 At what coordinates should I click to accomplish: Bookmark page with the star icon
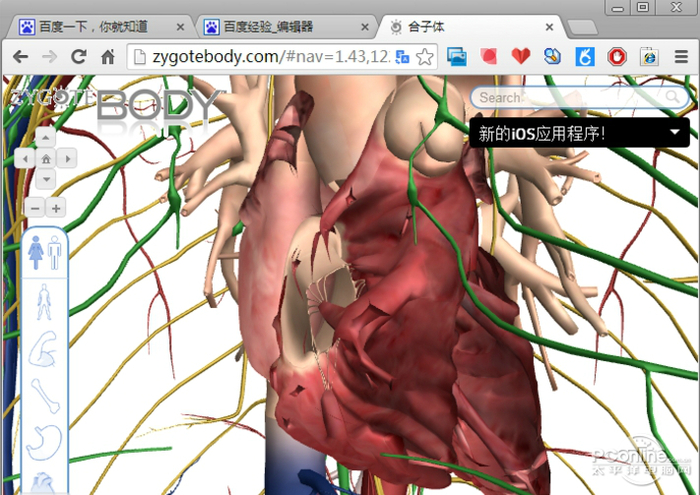click(x=425, y=57)
